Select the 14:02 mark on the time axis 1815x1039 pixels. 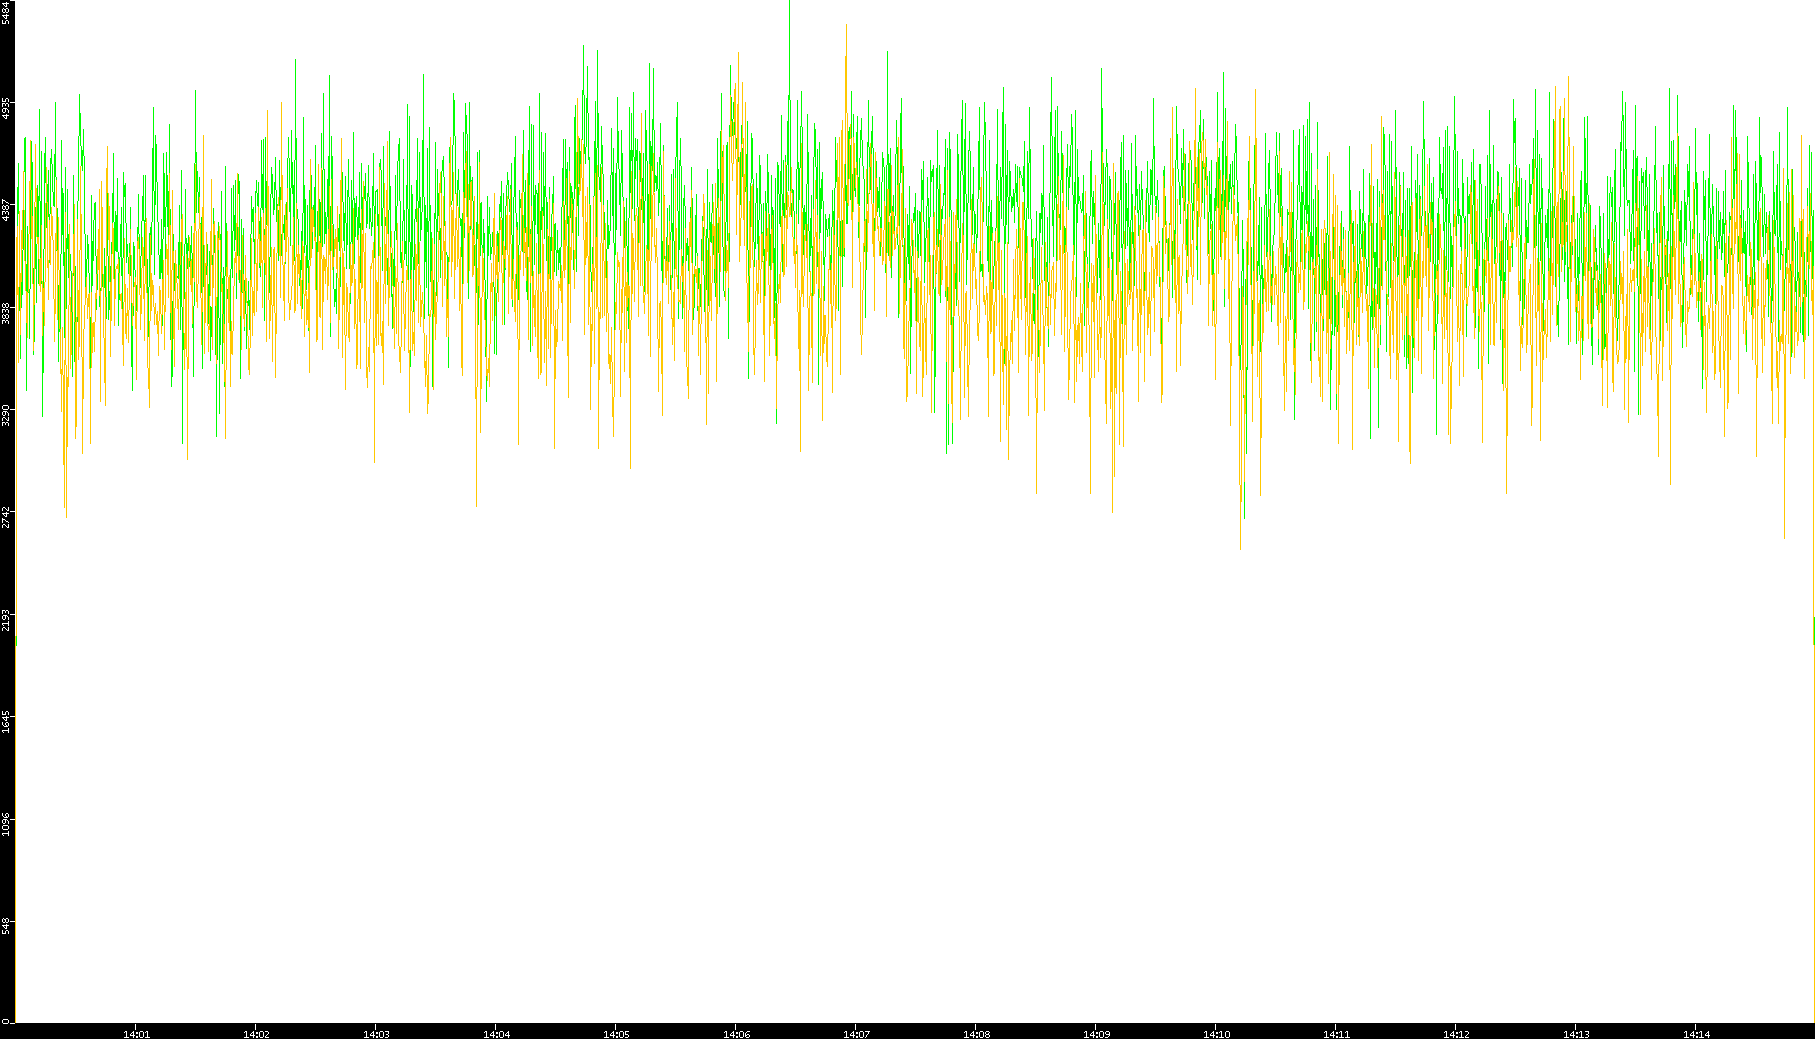coord(256,1034)
